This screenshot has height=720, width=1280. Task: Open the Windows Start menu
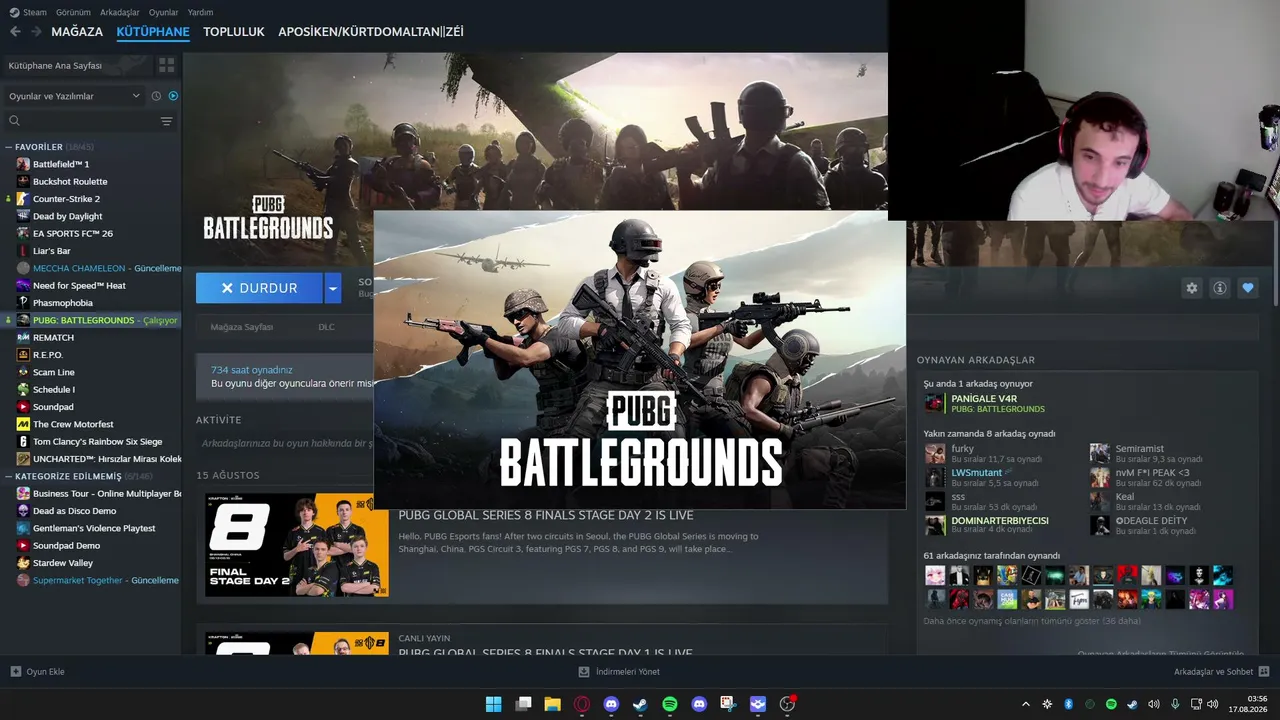tap(493, 704)
